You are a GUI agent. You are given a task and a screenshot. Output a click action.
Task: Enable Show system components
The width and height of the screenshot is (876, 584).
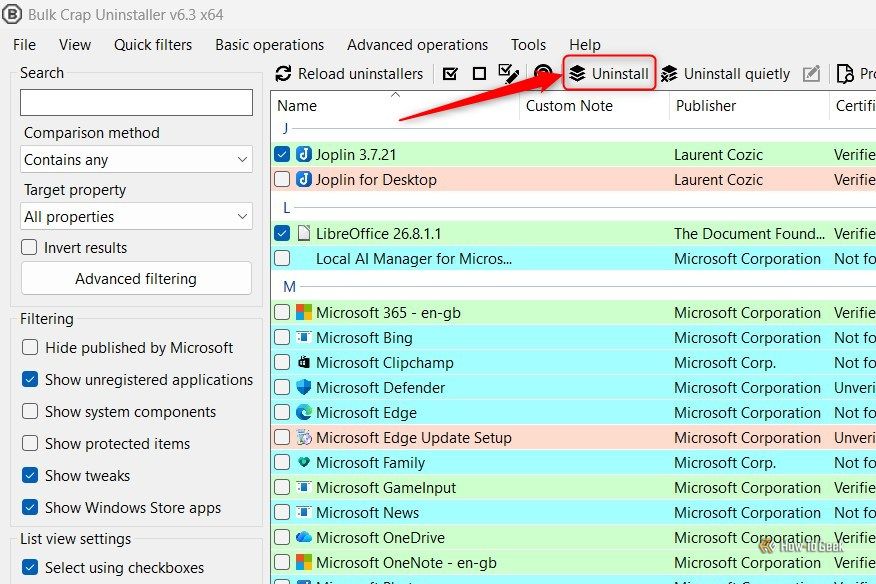30,411
